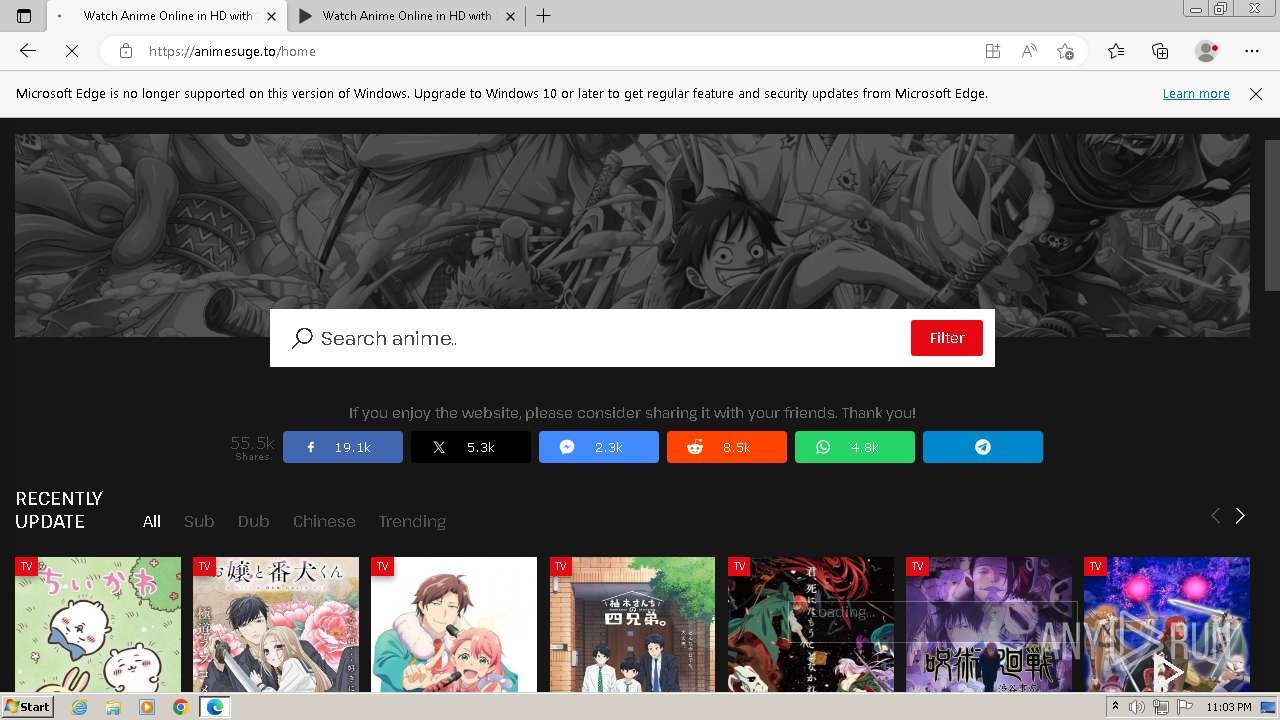Open the tab actions menu icon

pos(24,16)
